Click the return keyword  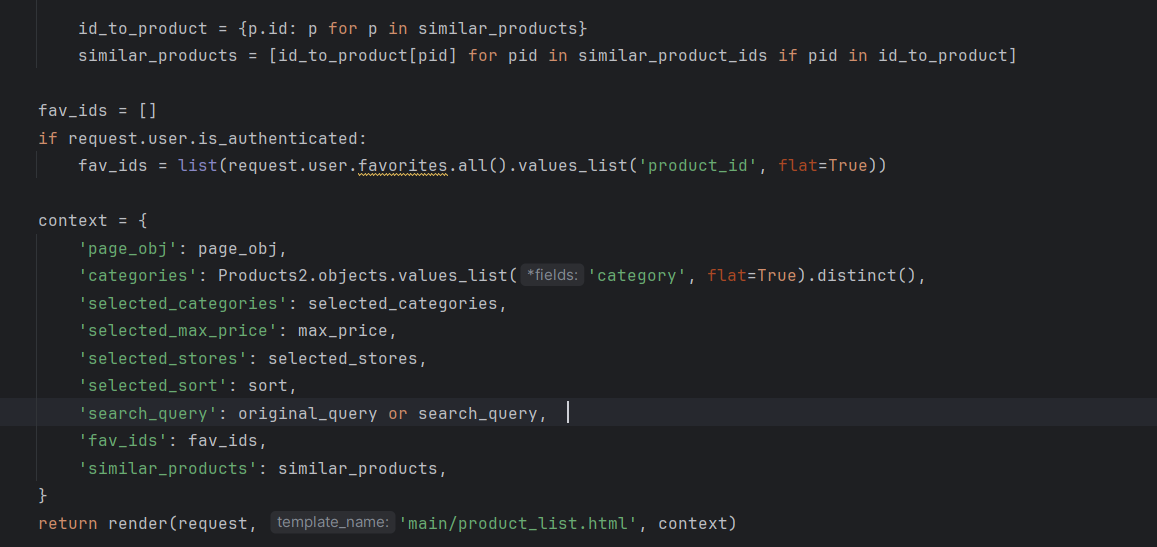tap(68, 523)
